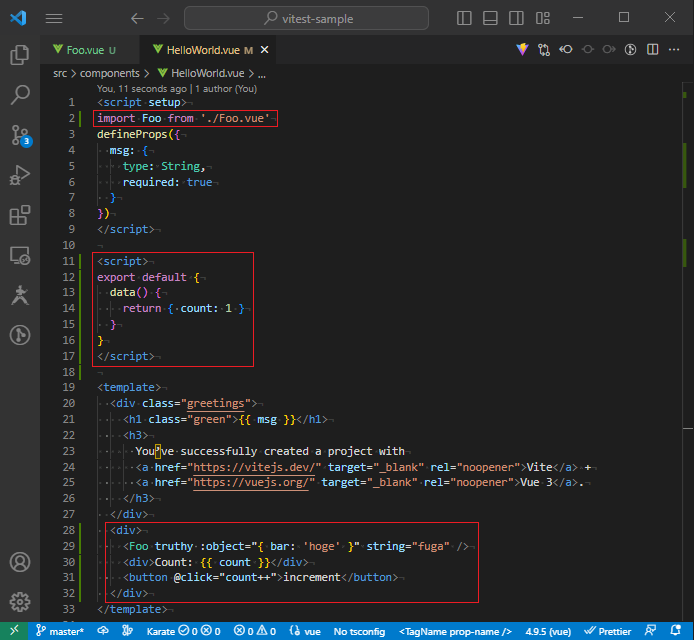Open the Karate runner view in the activity bar
This screenshot has width=694, height=640.
pyautogui.click(x=19, y=295)
